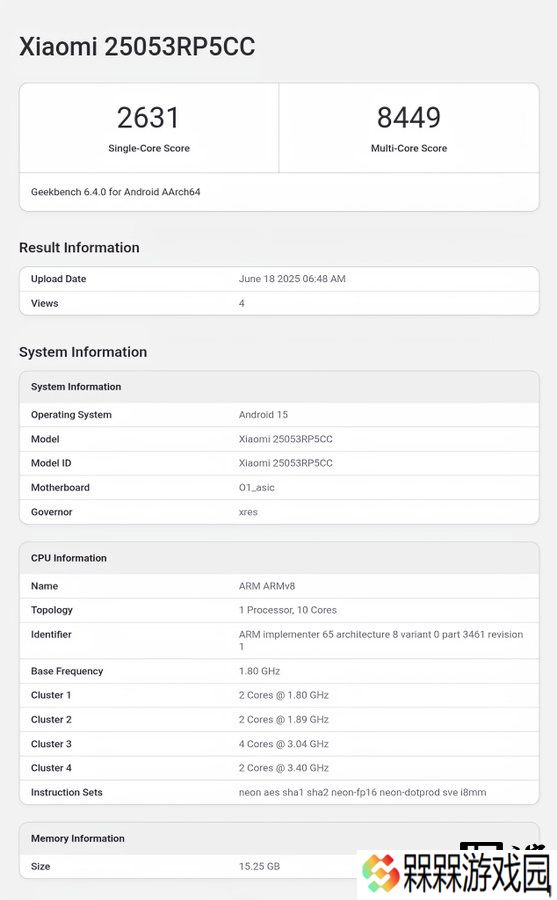Click the Memory Information table header
This screenshot has height=900, width=557.
coord(78,839)
